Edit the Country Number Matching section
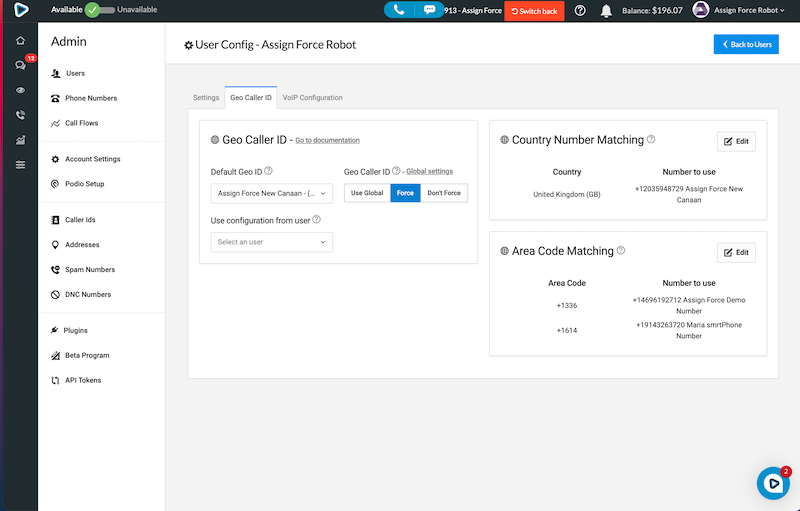Screen dimensions: 800x511 click(735, 142)
